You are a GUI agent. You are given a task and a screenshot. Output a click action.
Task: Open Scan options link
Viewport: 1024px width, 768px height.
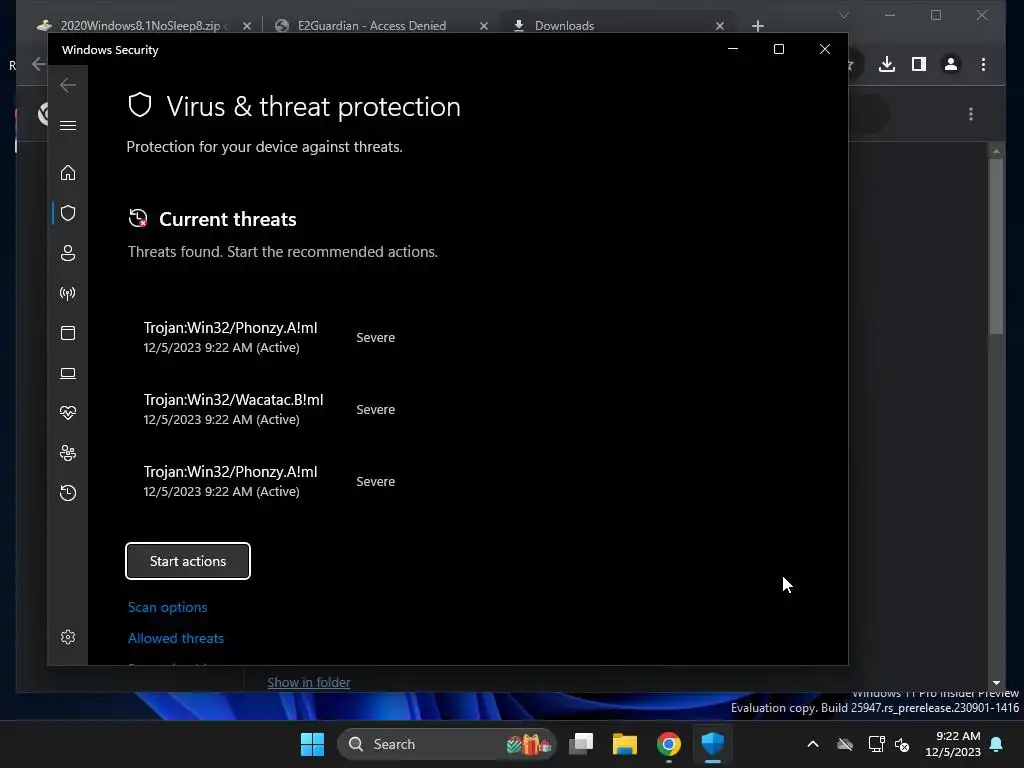(x=167, y=607)
